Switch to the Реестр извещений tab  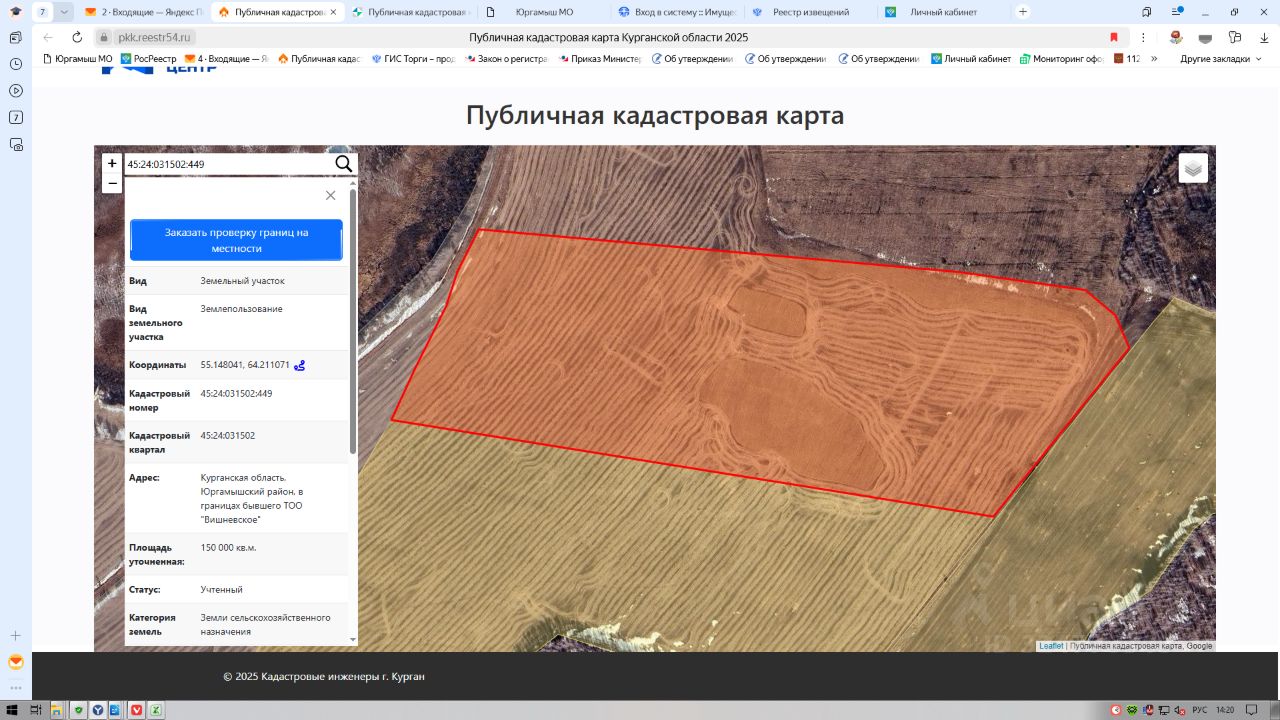(809, 12)
